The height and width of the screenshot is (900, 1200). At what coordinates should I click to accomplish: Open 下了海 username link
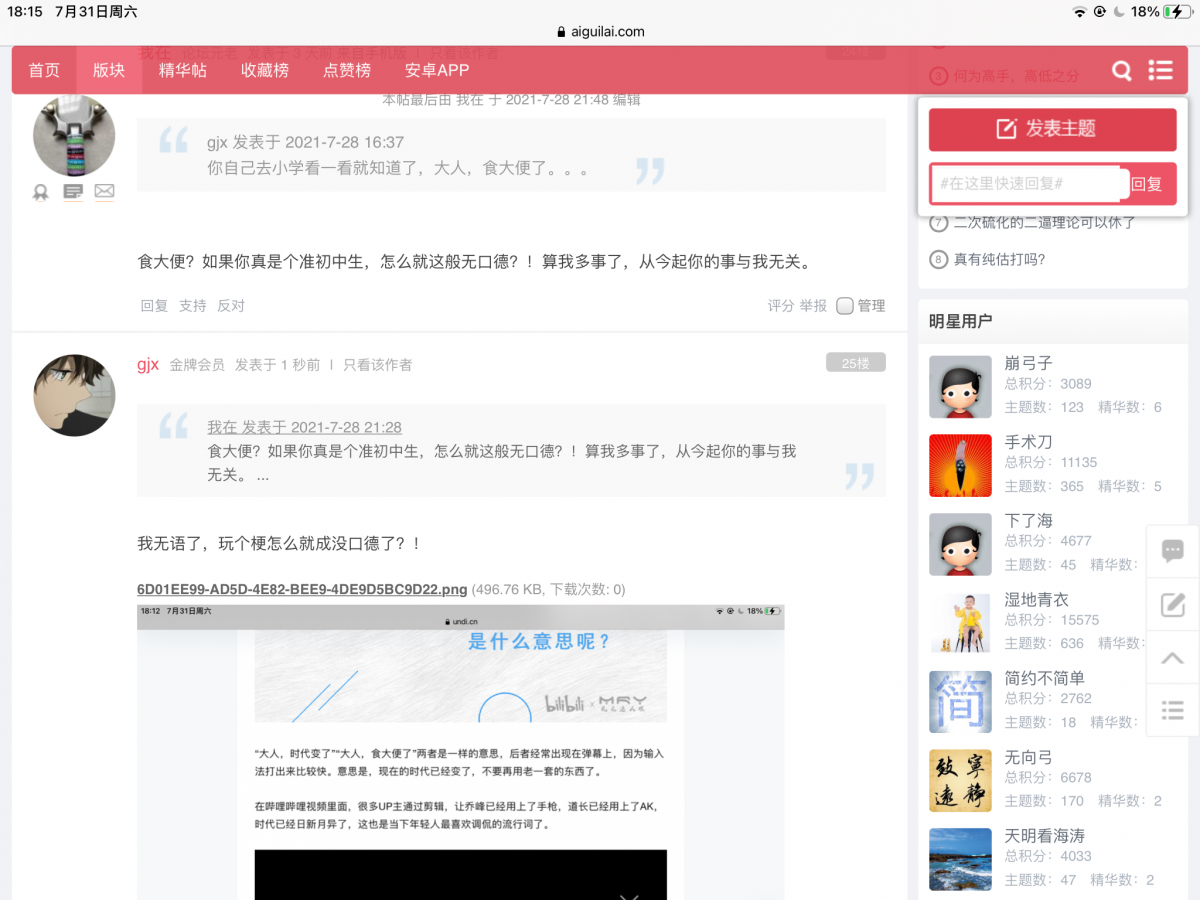[1029, 520]
